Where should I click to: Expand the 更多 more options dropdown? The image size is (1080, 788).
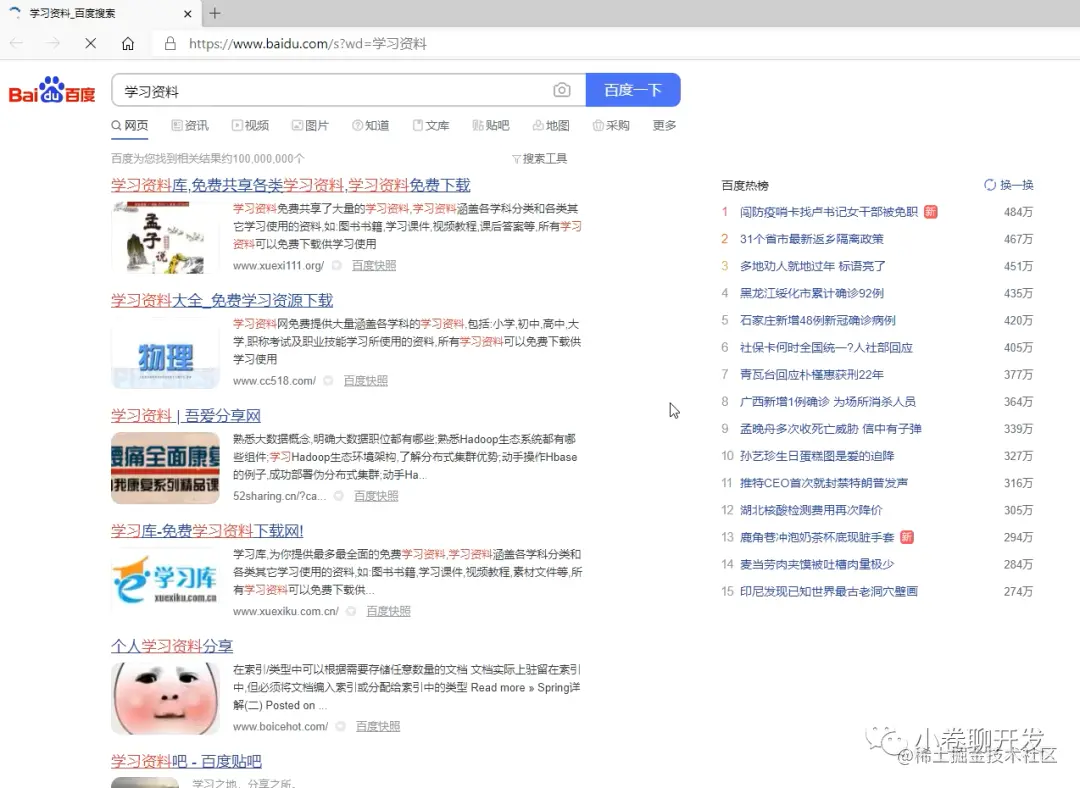pos(664,126)
